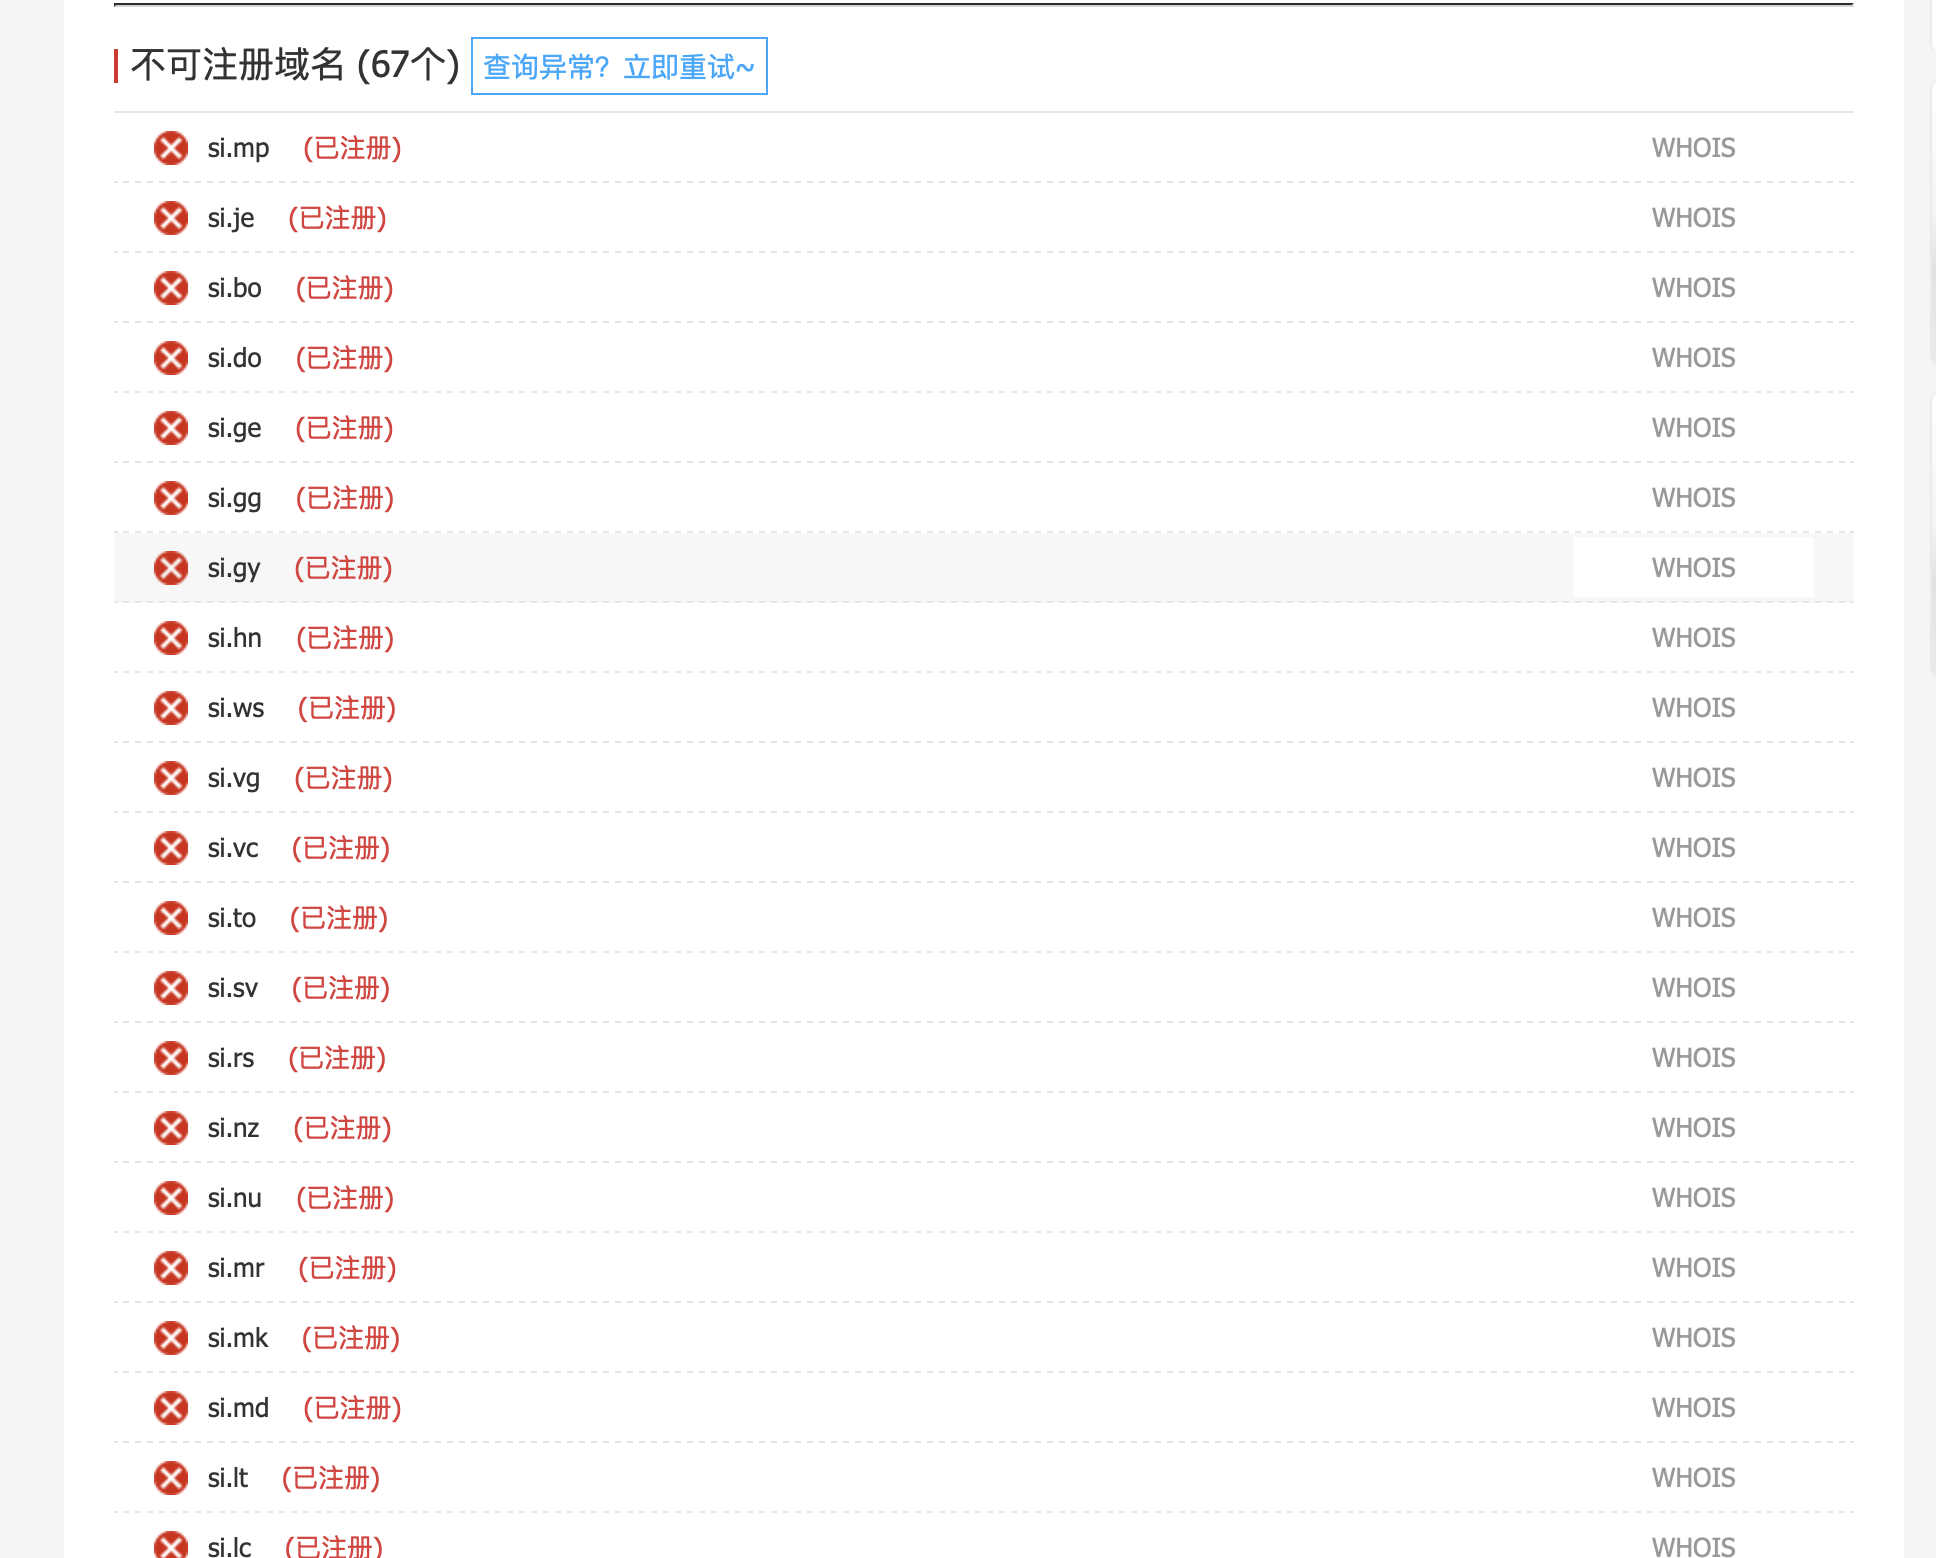Select the si.ws domain name

236,708
